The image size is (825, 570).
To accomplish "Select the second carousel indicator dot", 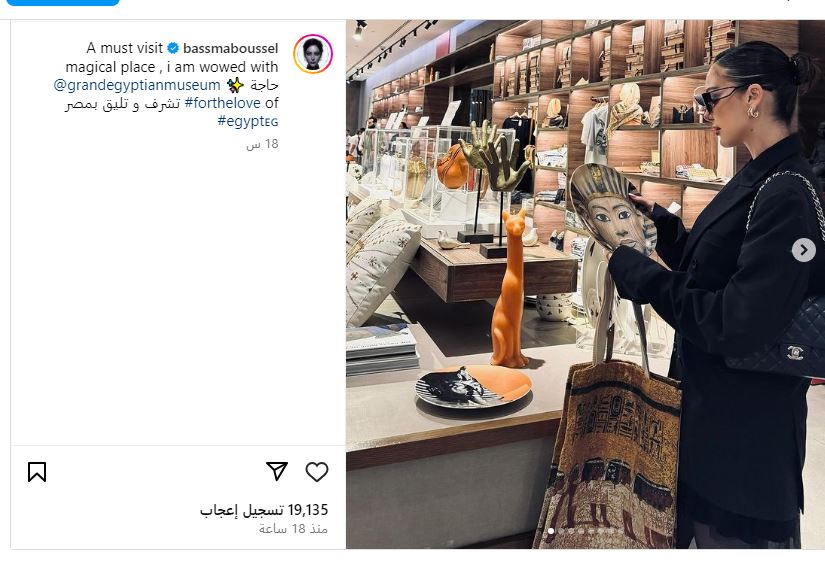I will 561,531.
